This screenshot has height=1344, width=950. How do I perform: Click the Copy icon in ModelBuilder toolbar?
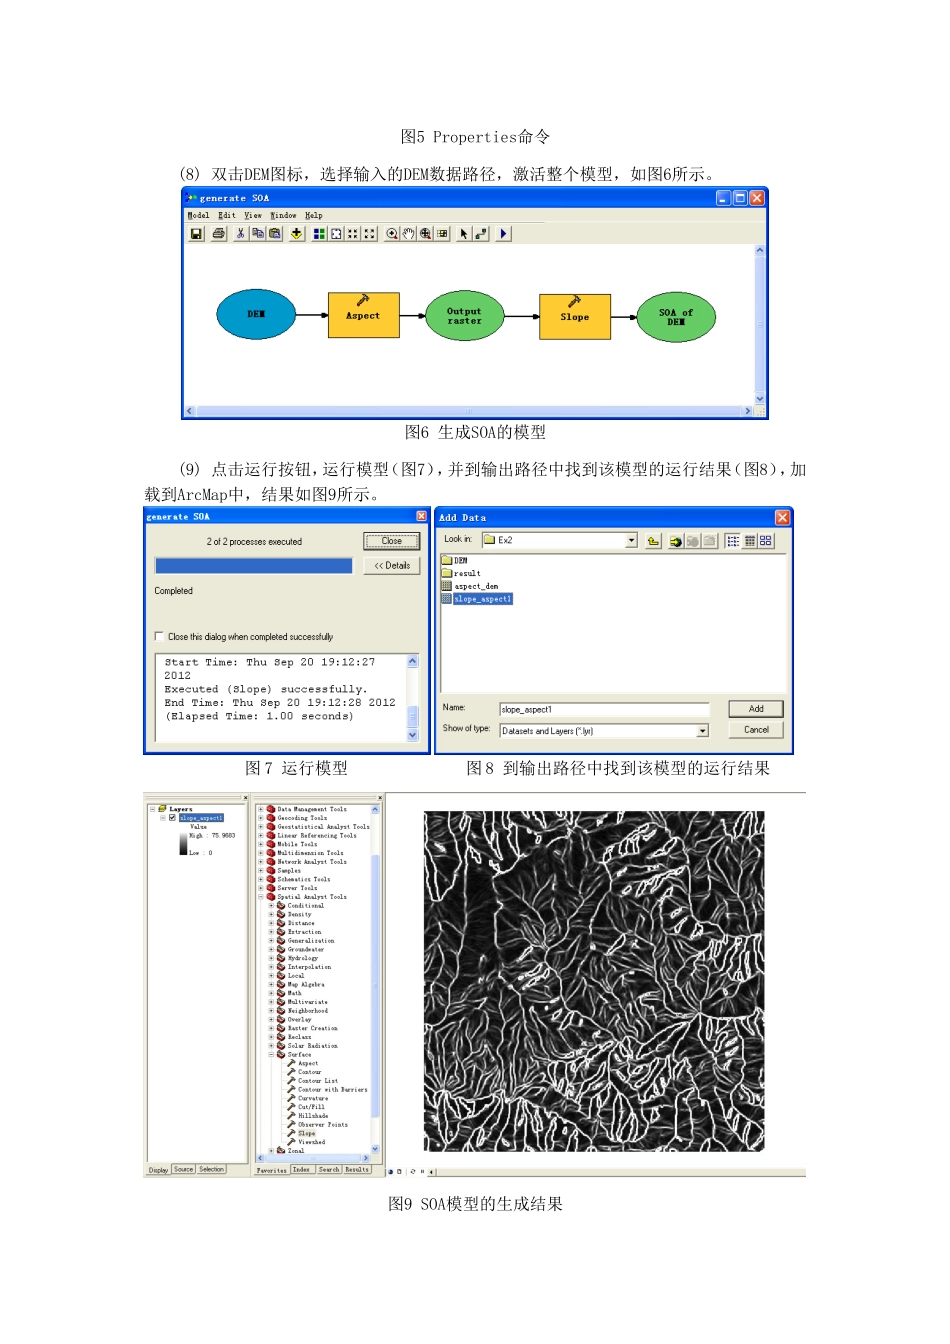258,234
